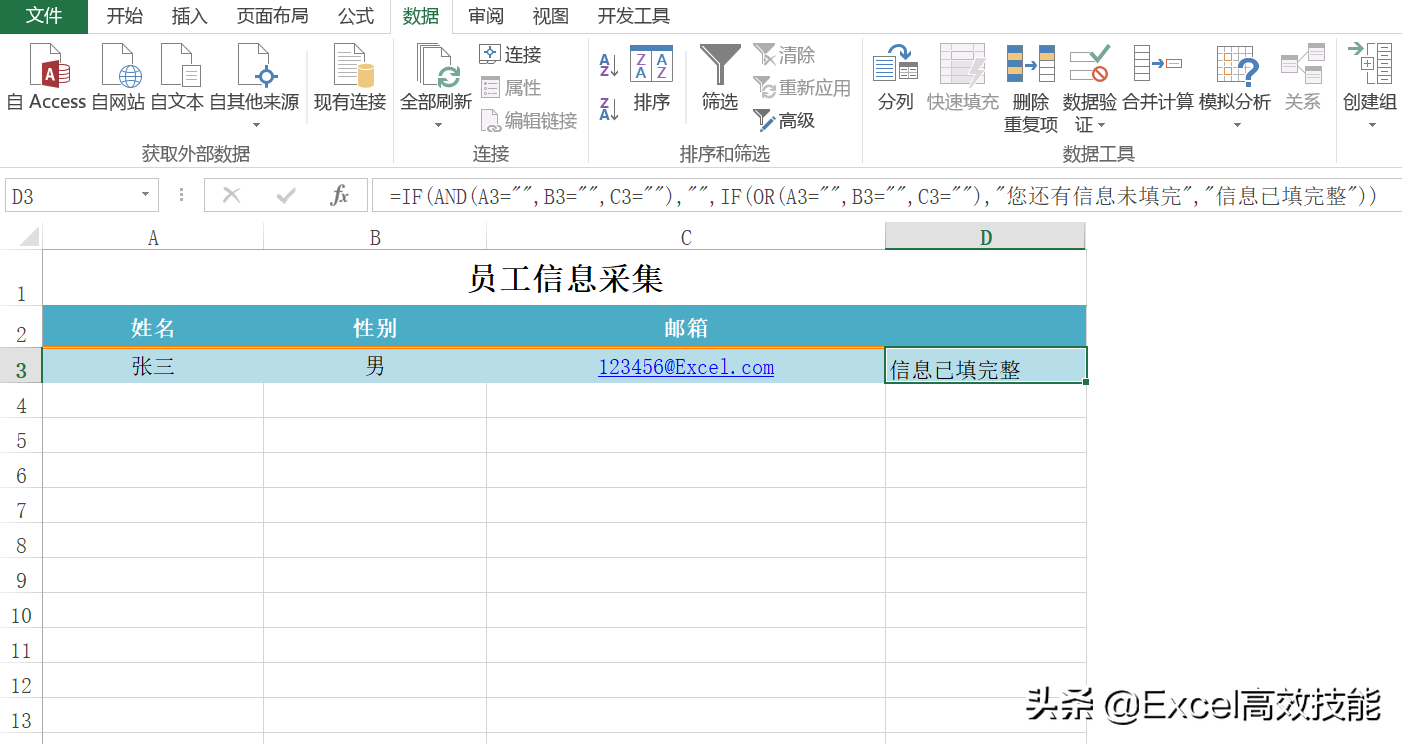Expand the 全部刷新 dropdown arrow
The image size is (1402, 744).
[437, 125]
